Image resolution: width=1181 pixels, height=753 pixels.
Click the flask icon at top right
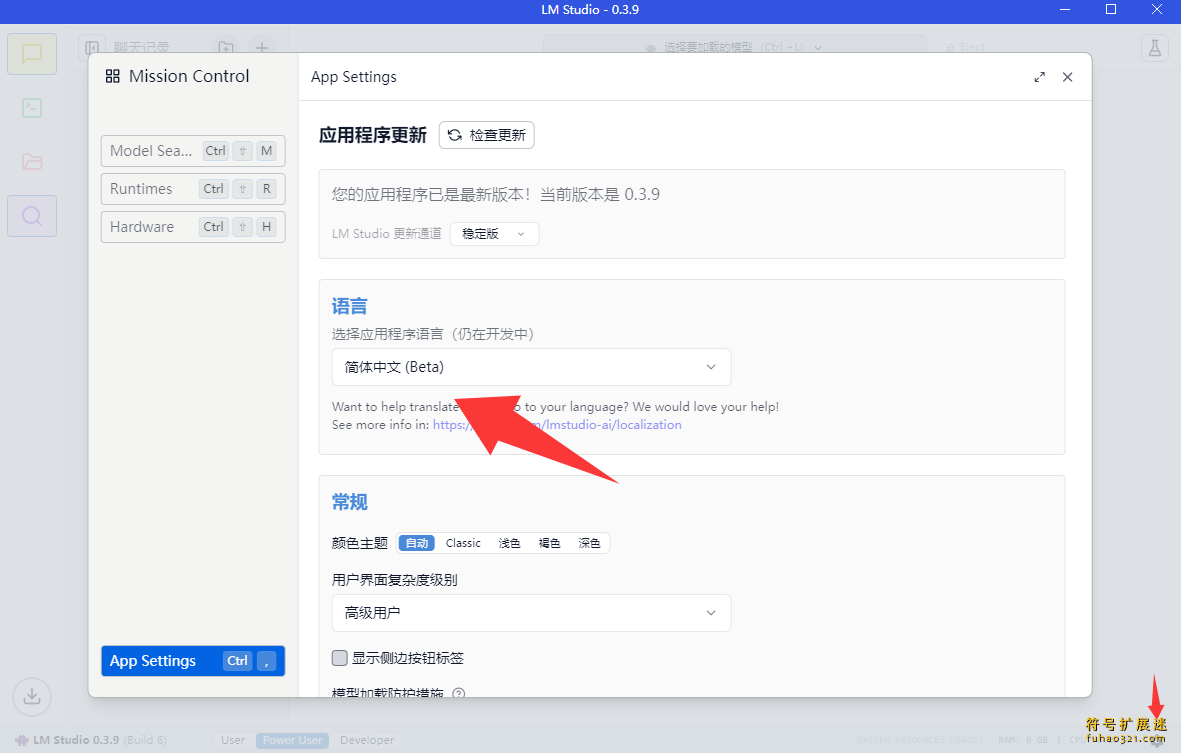pyautogui.click(x=1155, y=48)
